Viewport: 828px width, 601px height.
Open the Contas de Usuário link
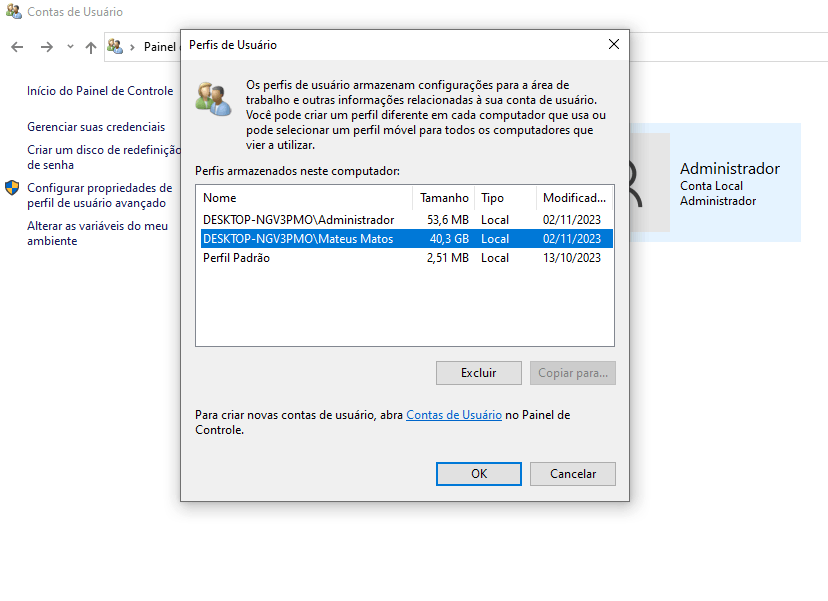point(453,414)
